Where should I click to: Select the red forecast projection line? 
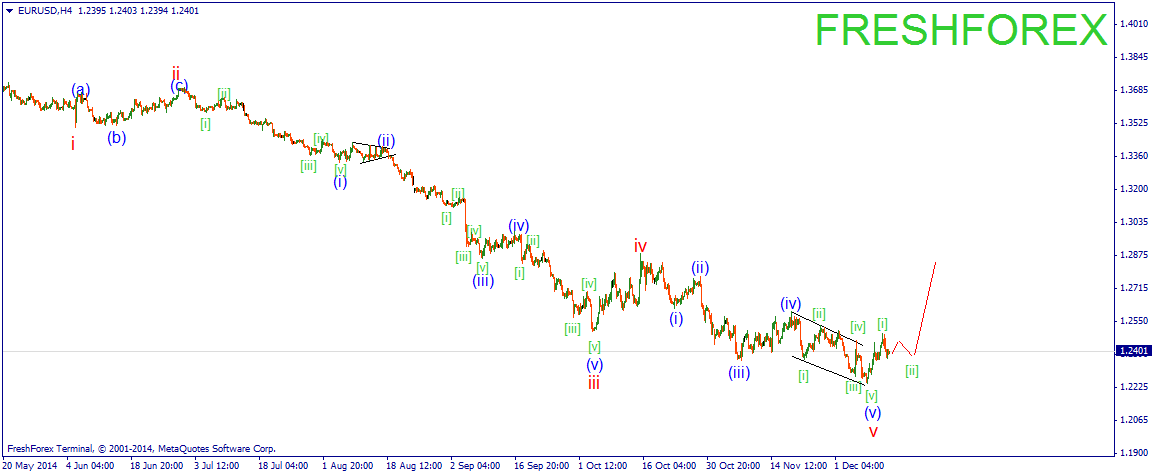click(x=926, y=300)
